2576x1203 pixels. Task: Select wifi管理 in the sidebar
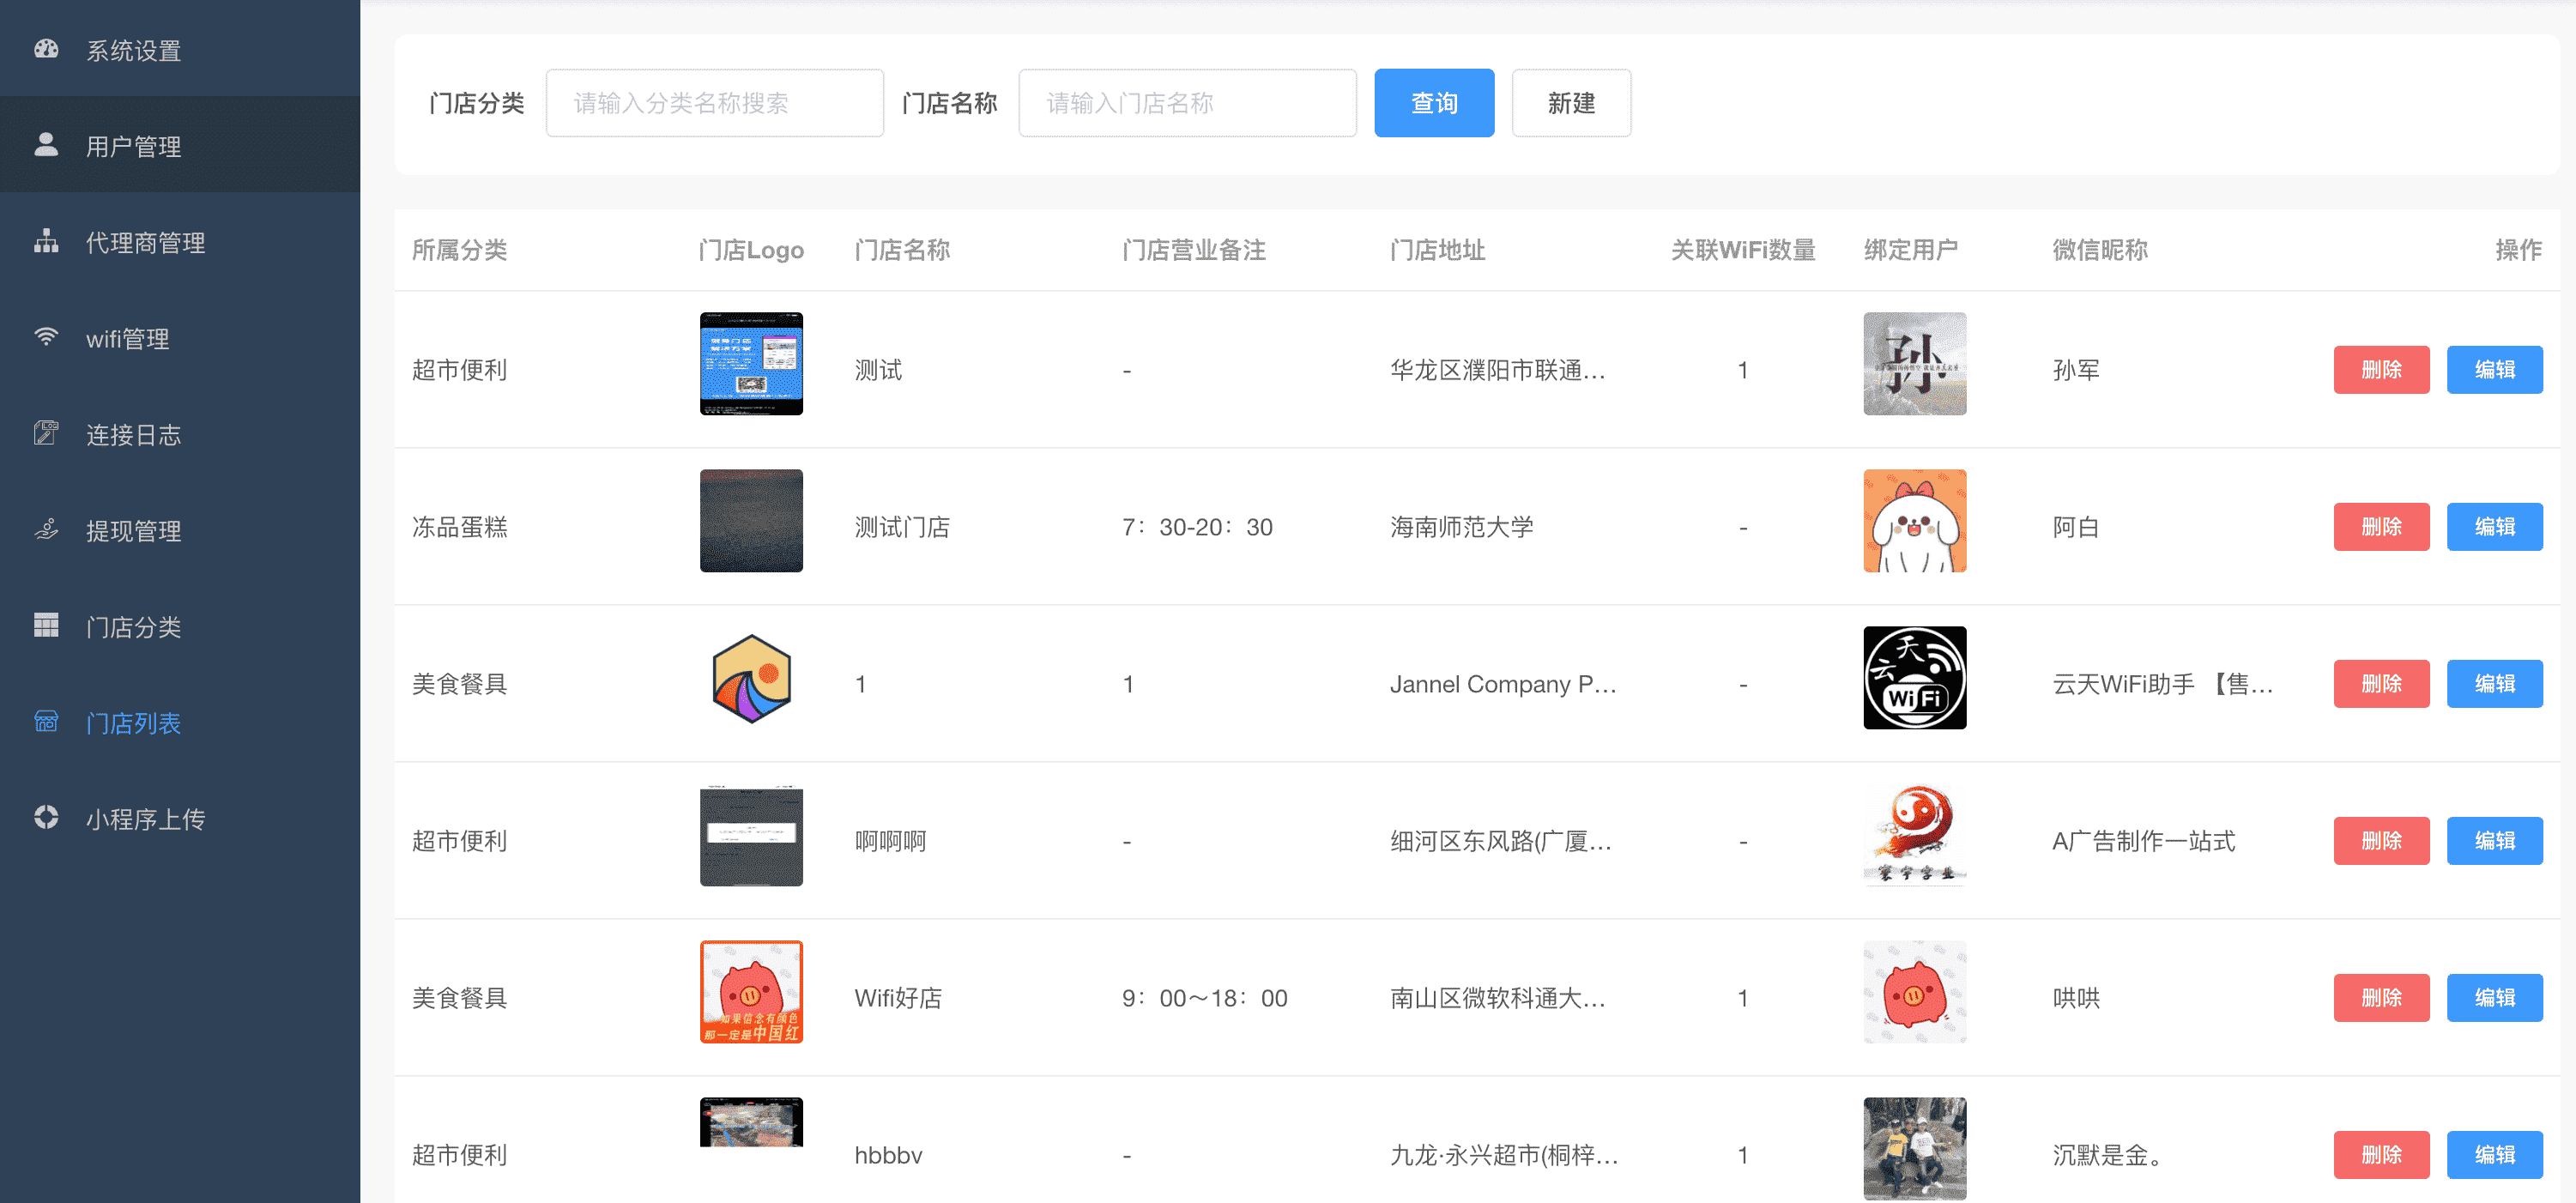(x=180, y=337)
